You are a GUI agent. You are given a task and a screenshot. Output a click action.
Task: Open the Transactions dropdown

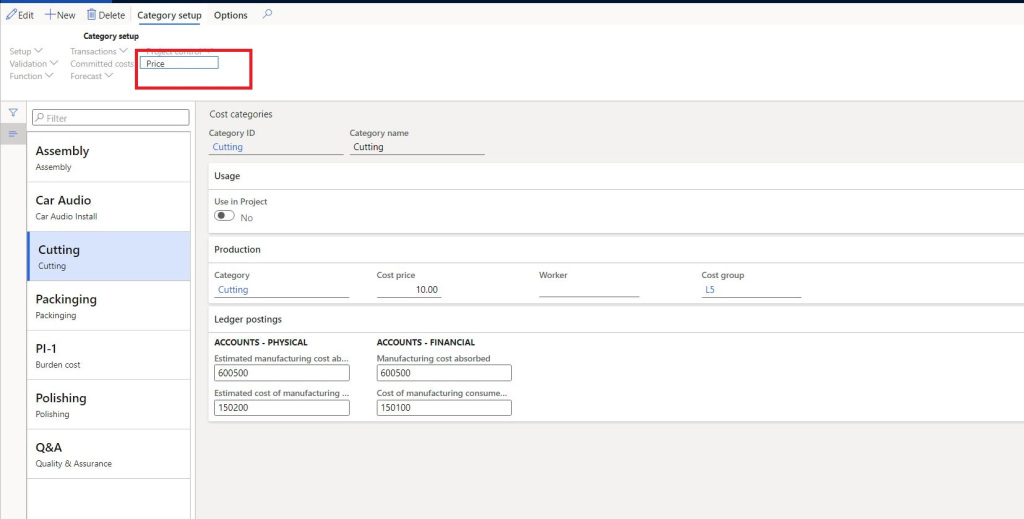(x=98, y=51)
